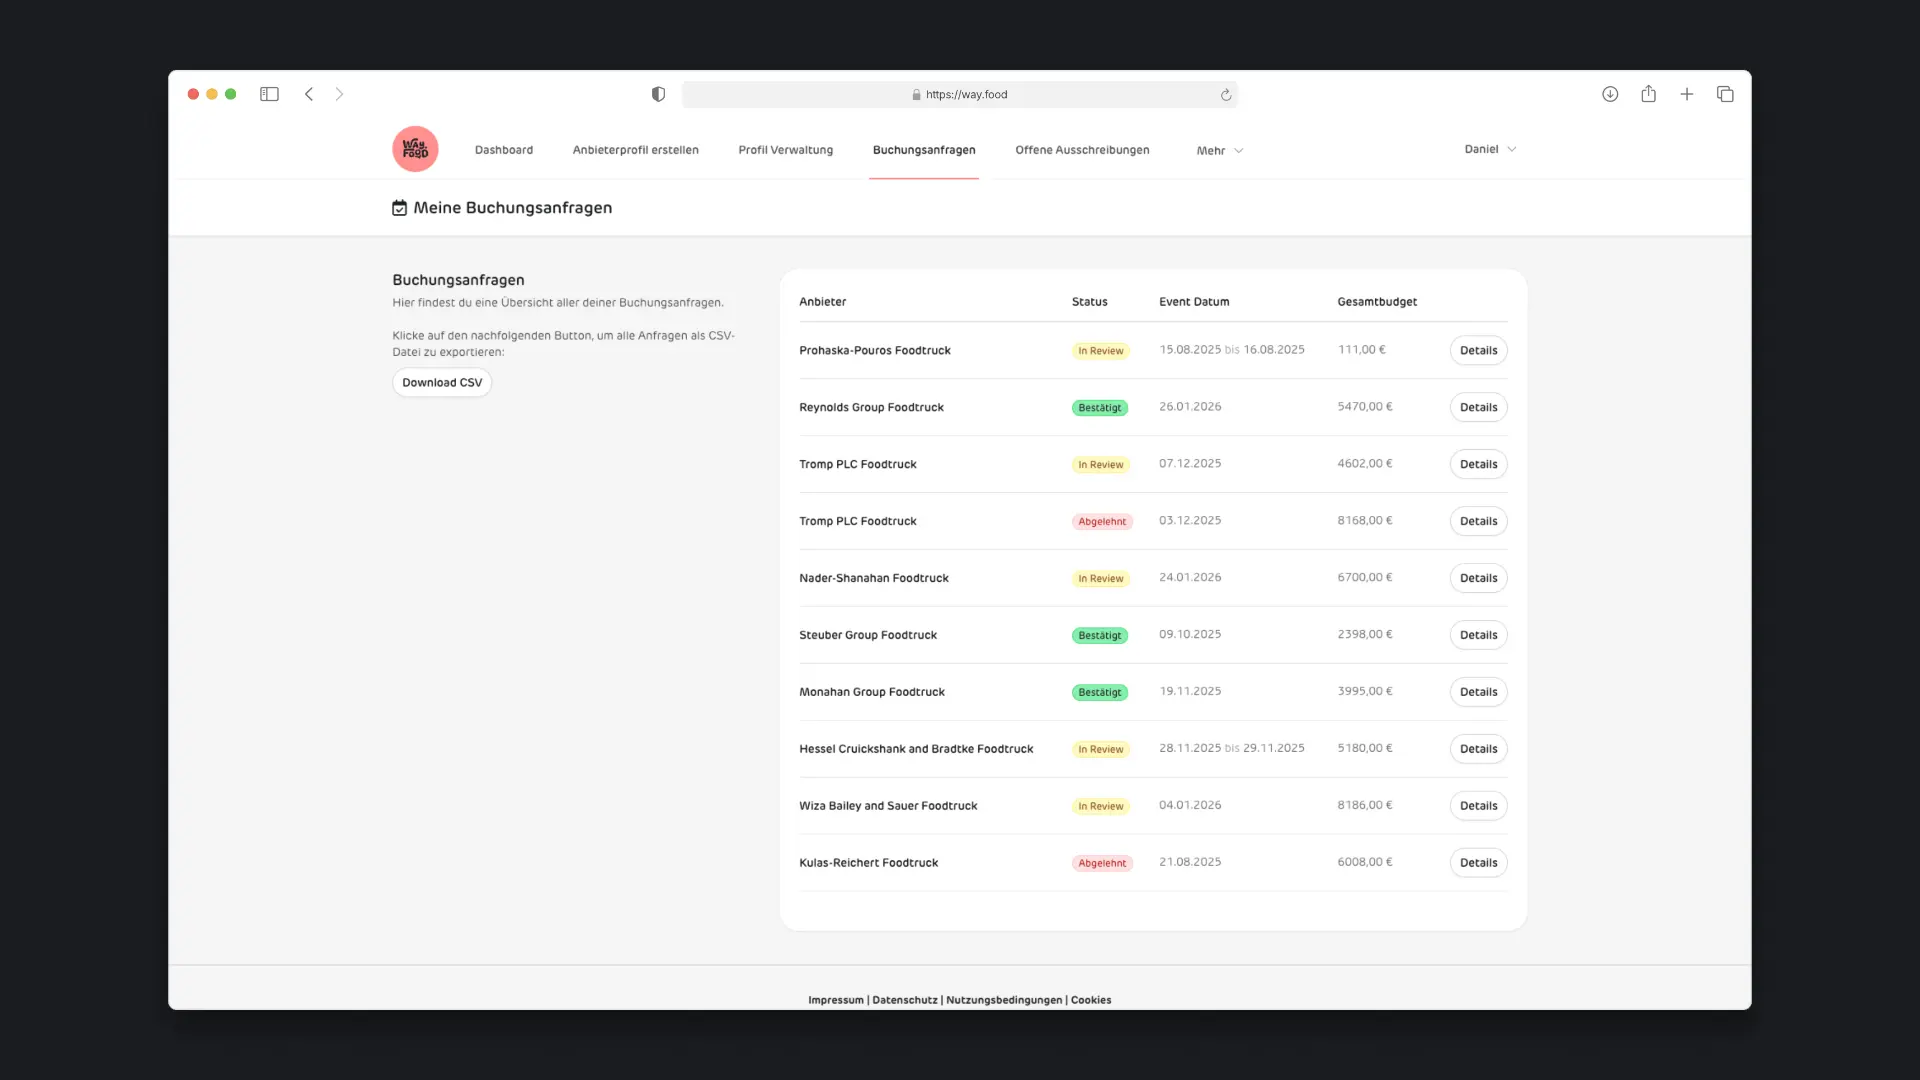Open a new tab with the plus icon
The image size is (1920, 1080).
(1687, 93)
